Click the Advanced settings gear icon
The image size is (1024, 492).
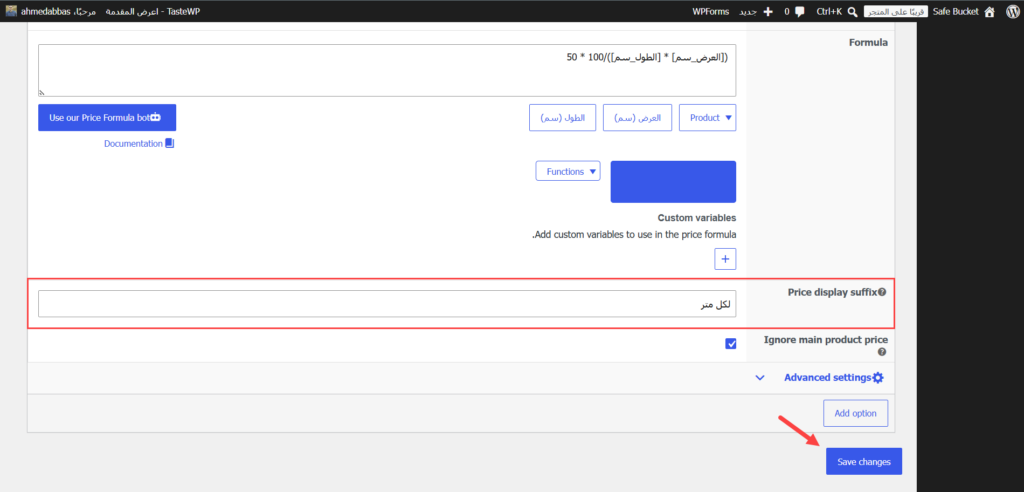click(x=878, y=378)
